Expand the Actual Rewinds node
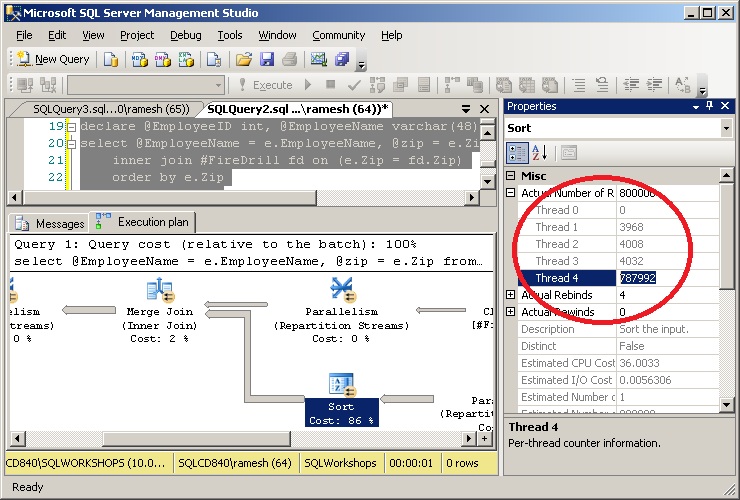Image resolution: width=740 pixels, height=500 pixels. click(511, 312)
